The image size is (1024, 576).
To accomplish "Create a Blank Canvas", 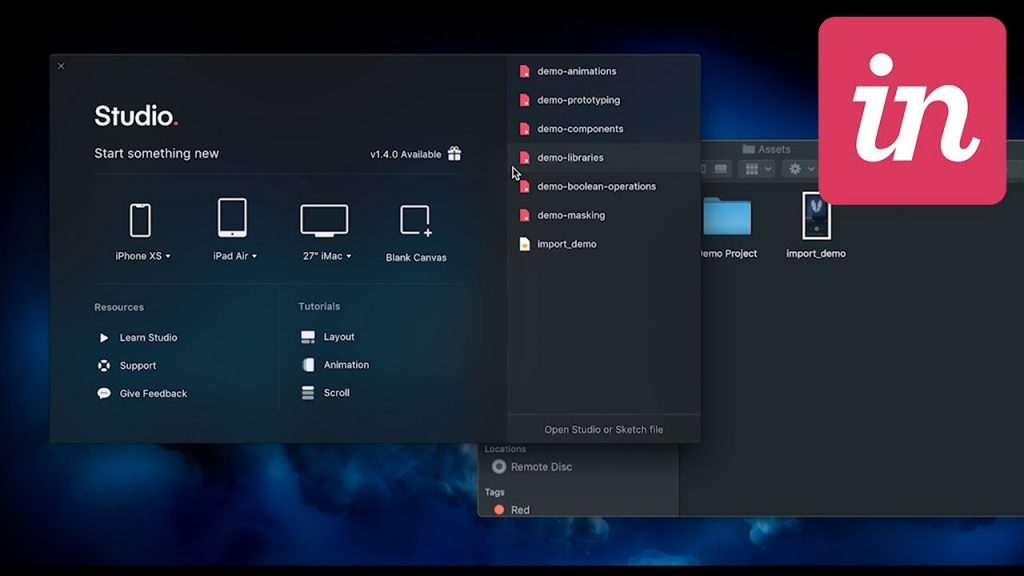I will pyautogui.click(x=416, y=234).
